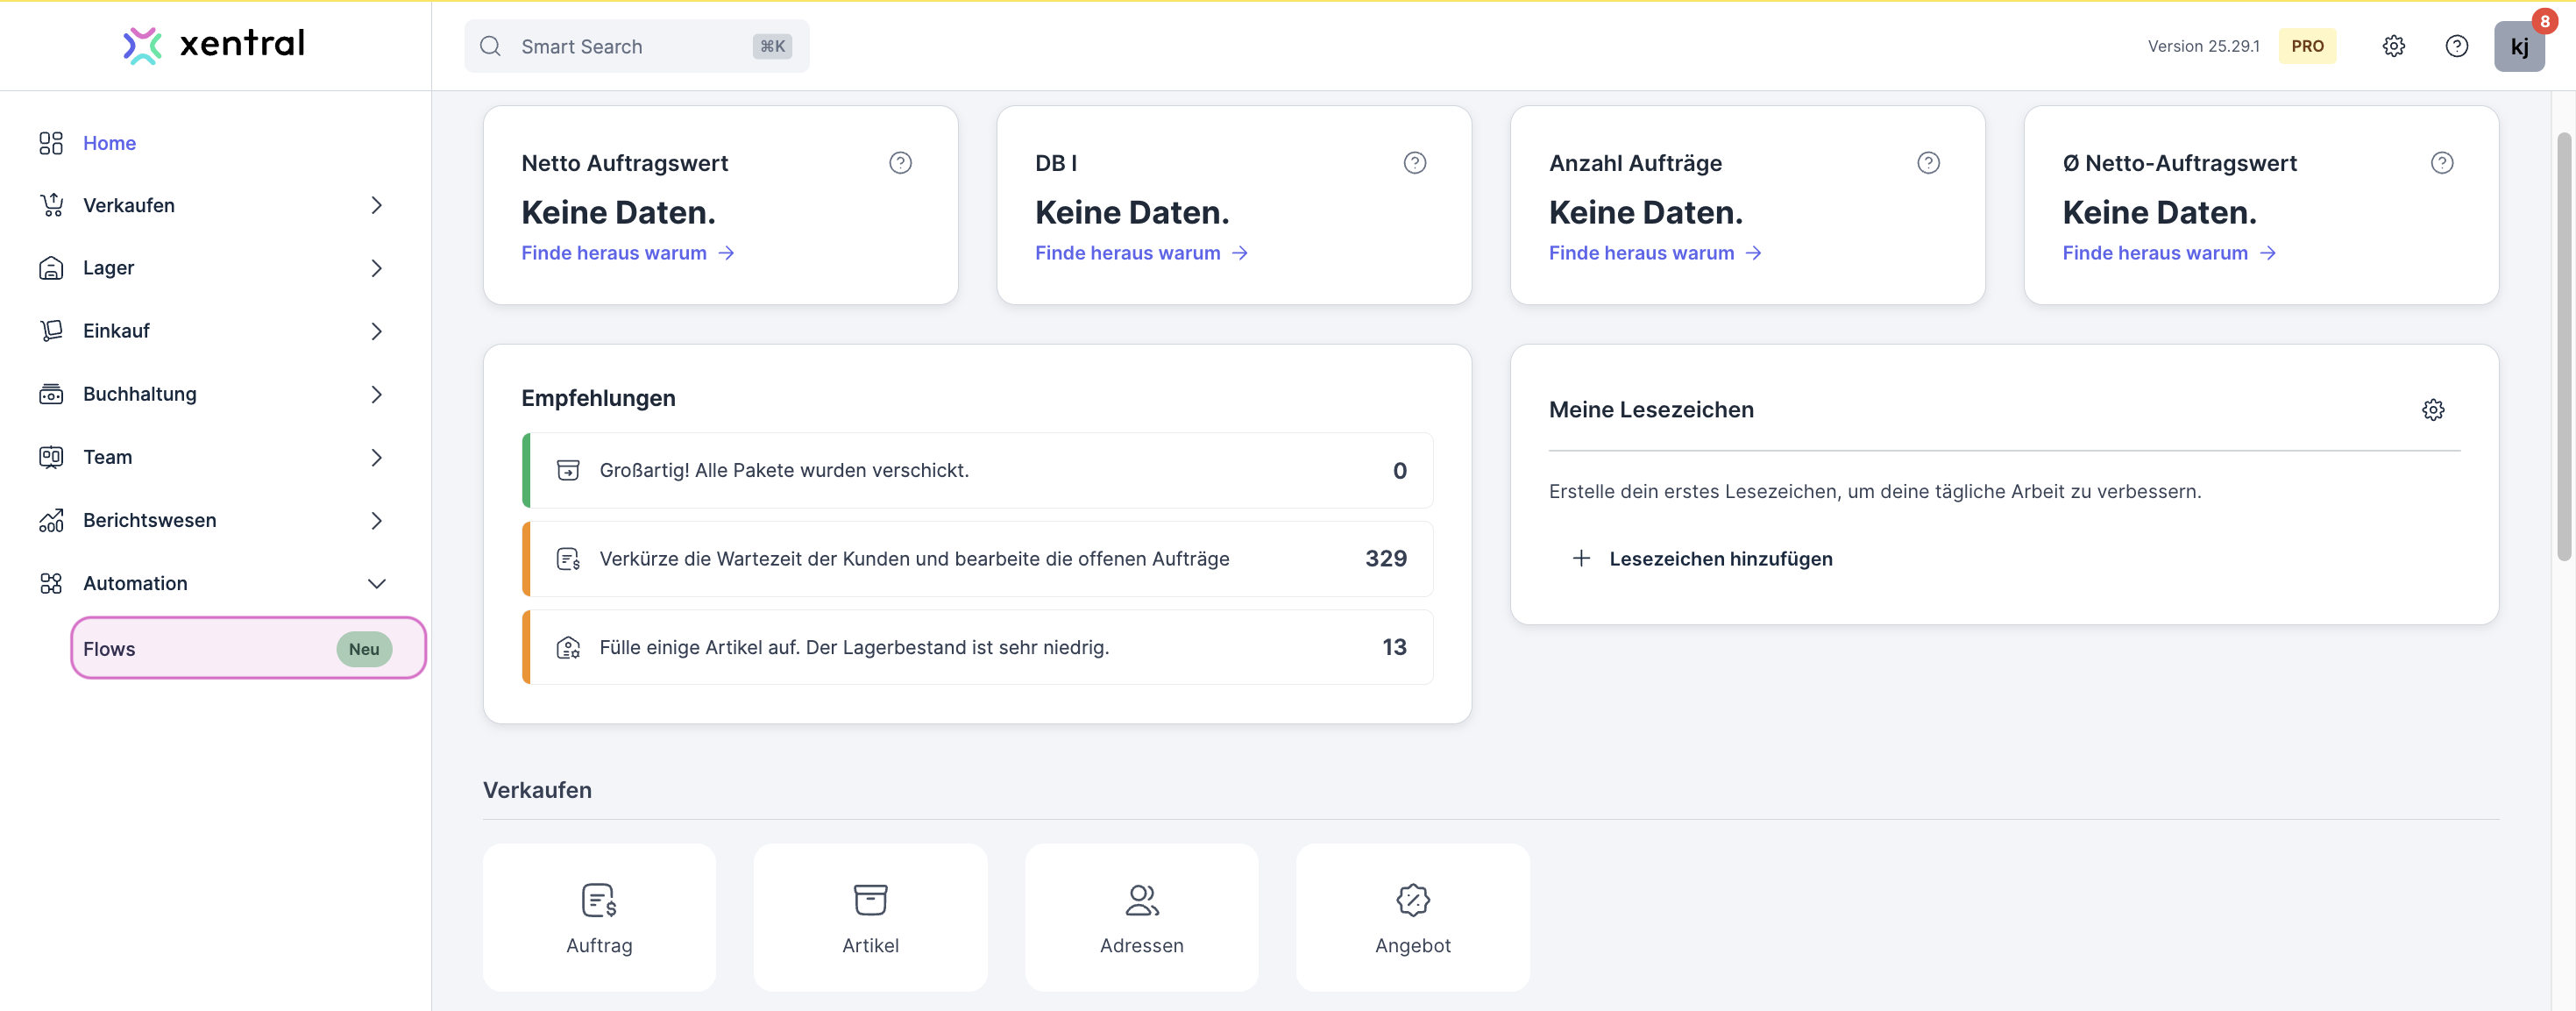Viewport: 2576px width, 1011px height.
Task: Open the help question mark icon in header
Action: [2456, 46]
